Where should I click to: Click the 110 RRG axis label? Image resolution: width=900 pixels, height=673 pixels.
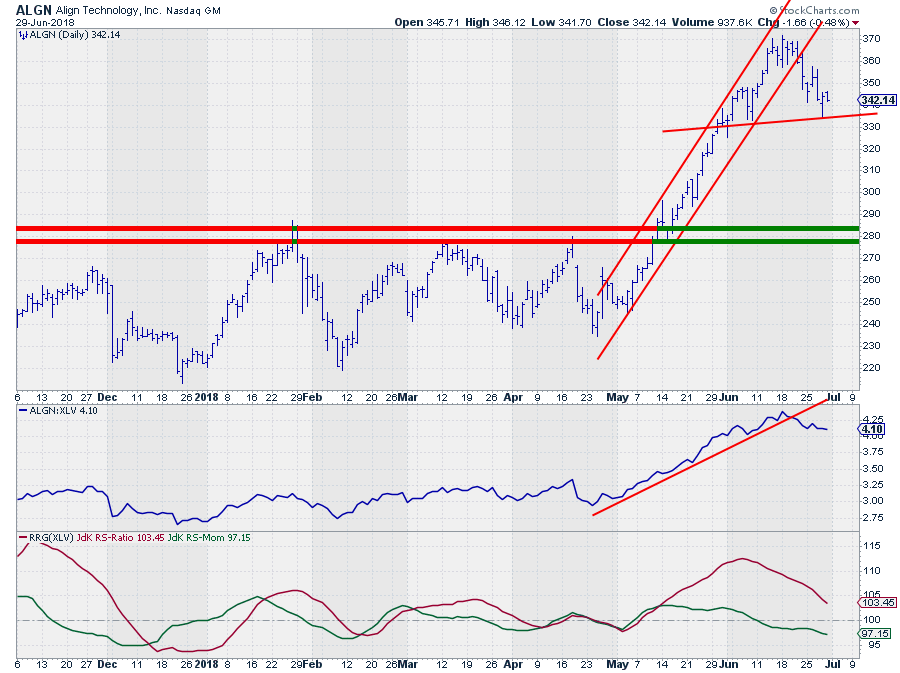pyautogui.click(x=871, y=571)
